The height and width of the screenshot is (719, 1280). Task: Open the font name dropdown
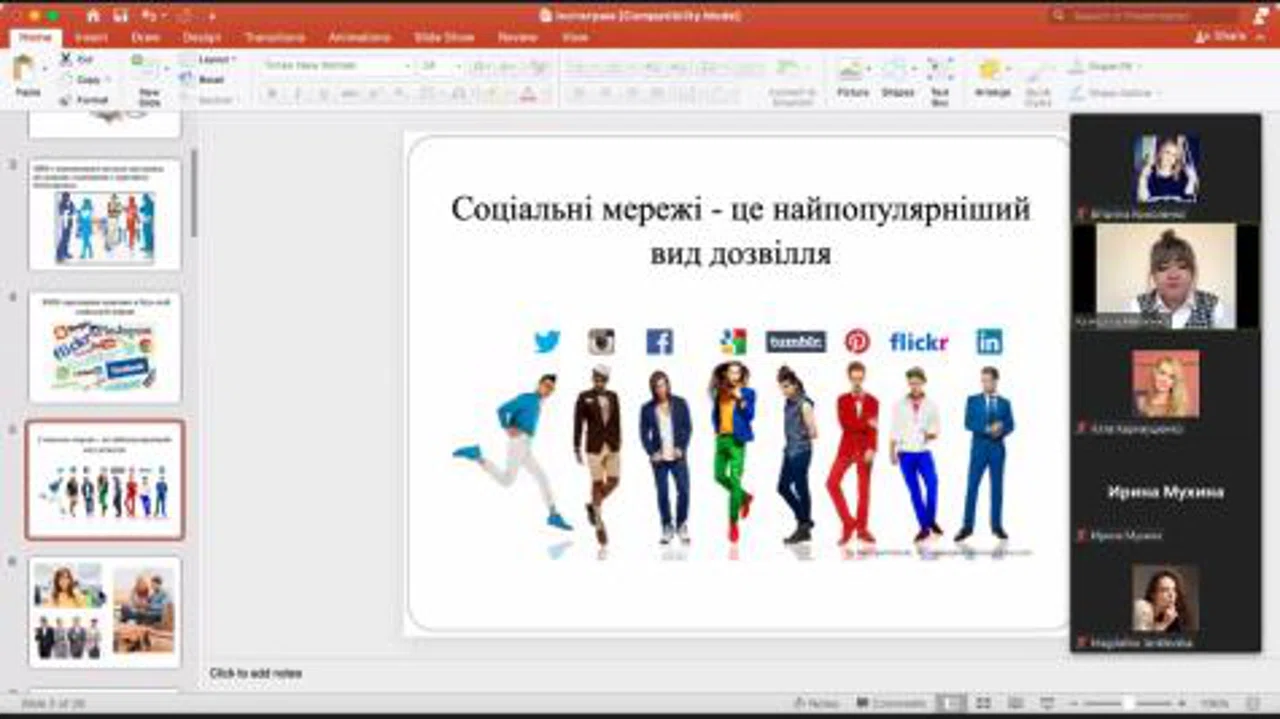[x=407, y=66]
